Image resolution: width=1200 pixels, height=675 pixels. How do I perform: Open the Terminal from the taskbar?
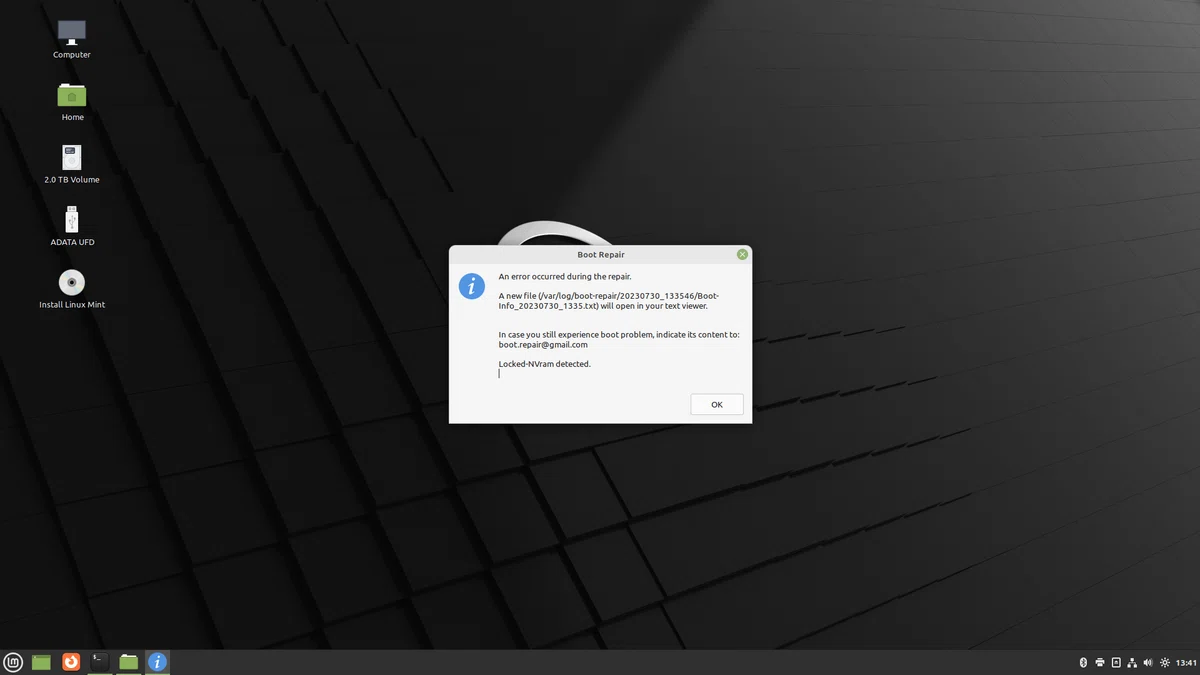coord(99,661)
